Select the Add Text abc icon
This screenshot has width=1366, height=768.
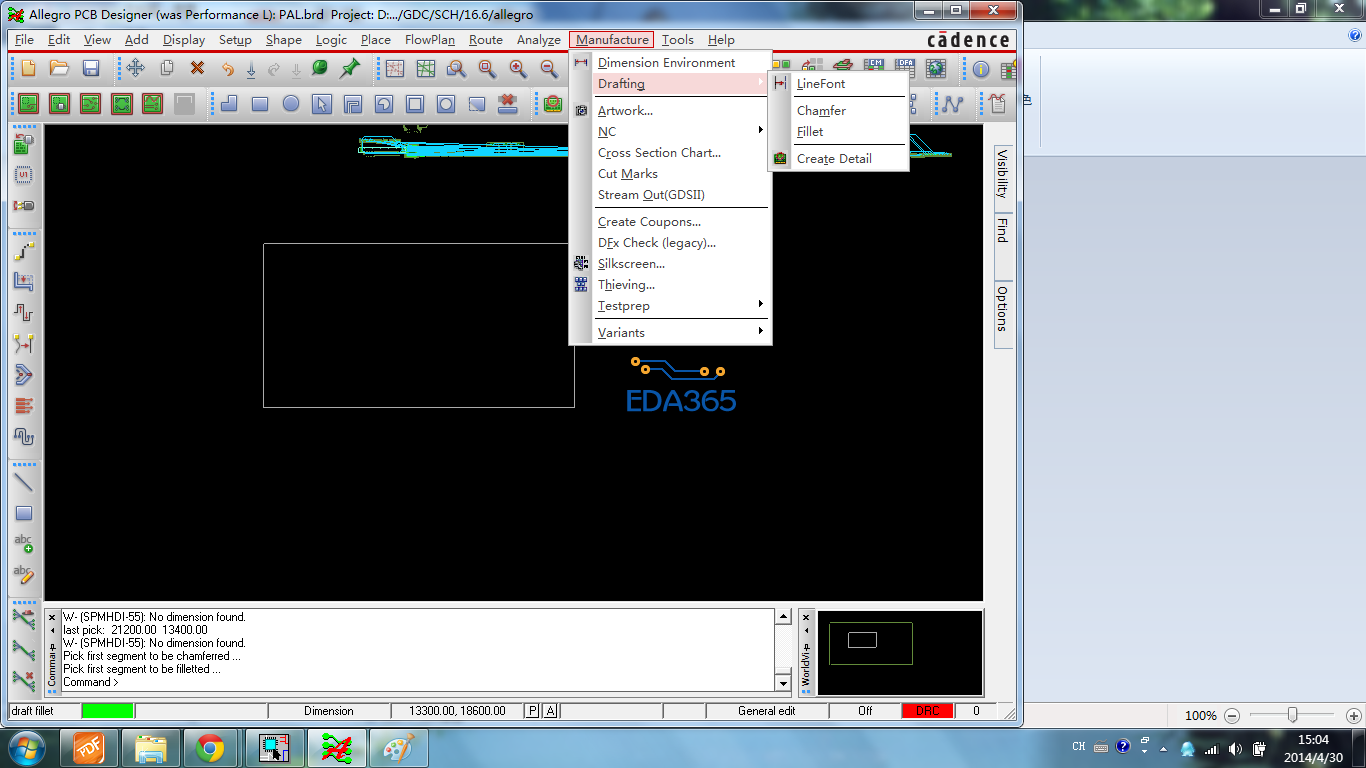pyautogui.click(x=23, y=544)
